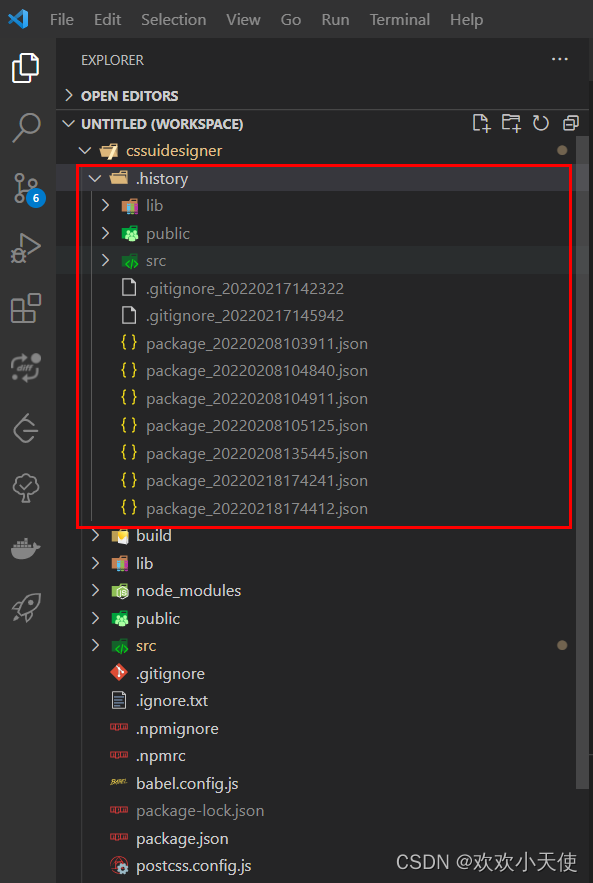This screenshot has width=593, height=883.
Task: Click the Explorer panel title
Action: [x=112, y=60]
